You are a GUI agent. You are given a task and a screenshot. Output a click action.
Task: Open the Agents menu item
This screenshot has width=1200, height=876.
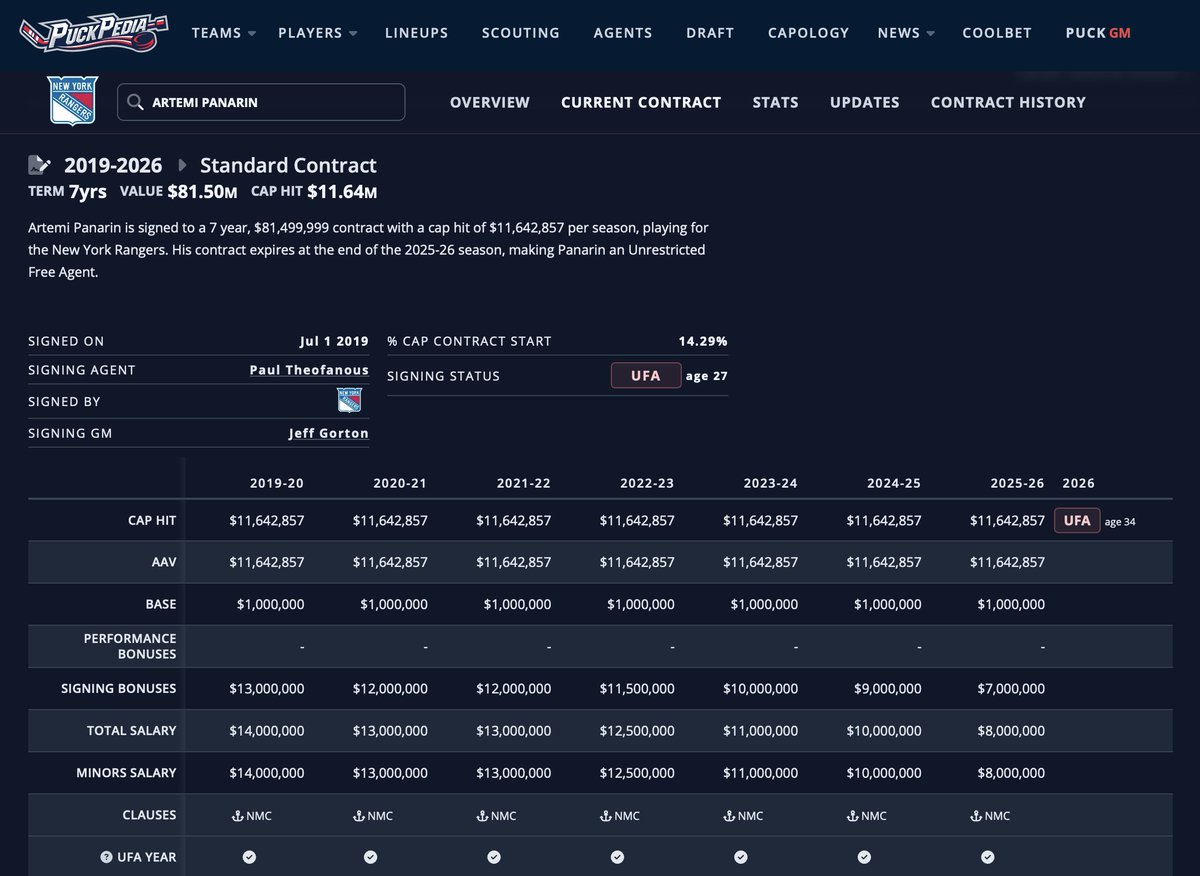(623, 33)
